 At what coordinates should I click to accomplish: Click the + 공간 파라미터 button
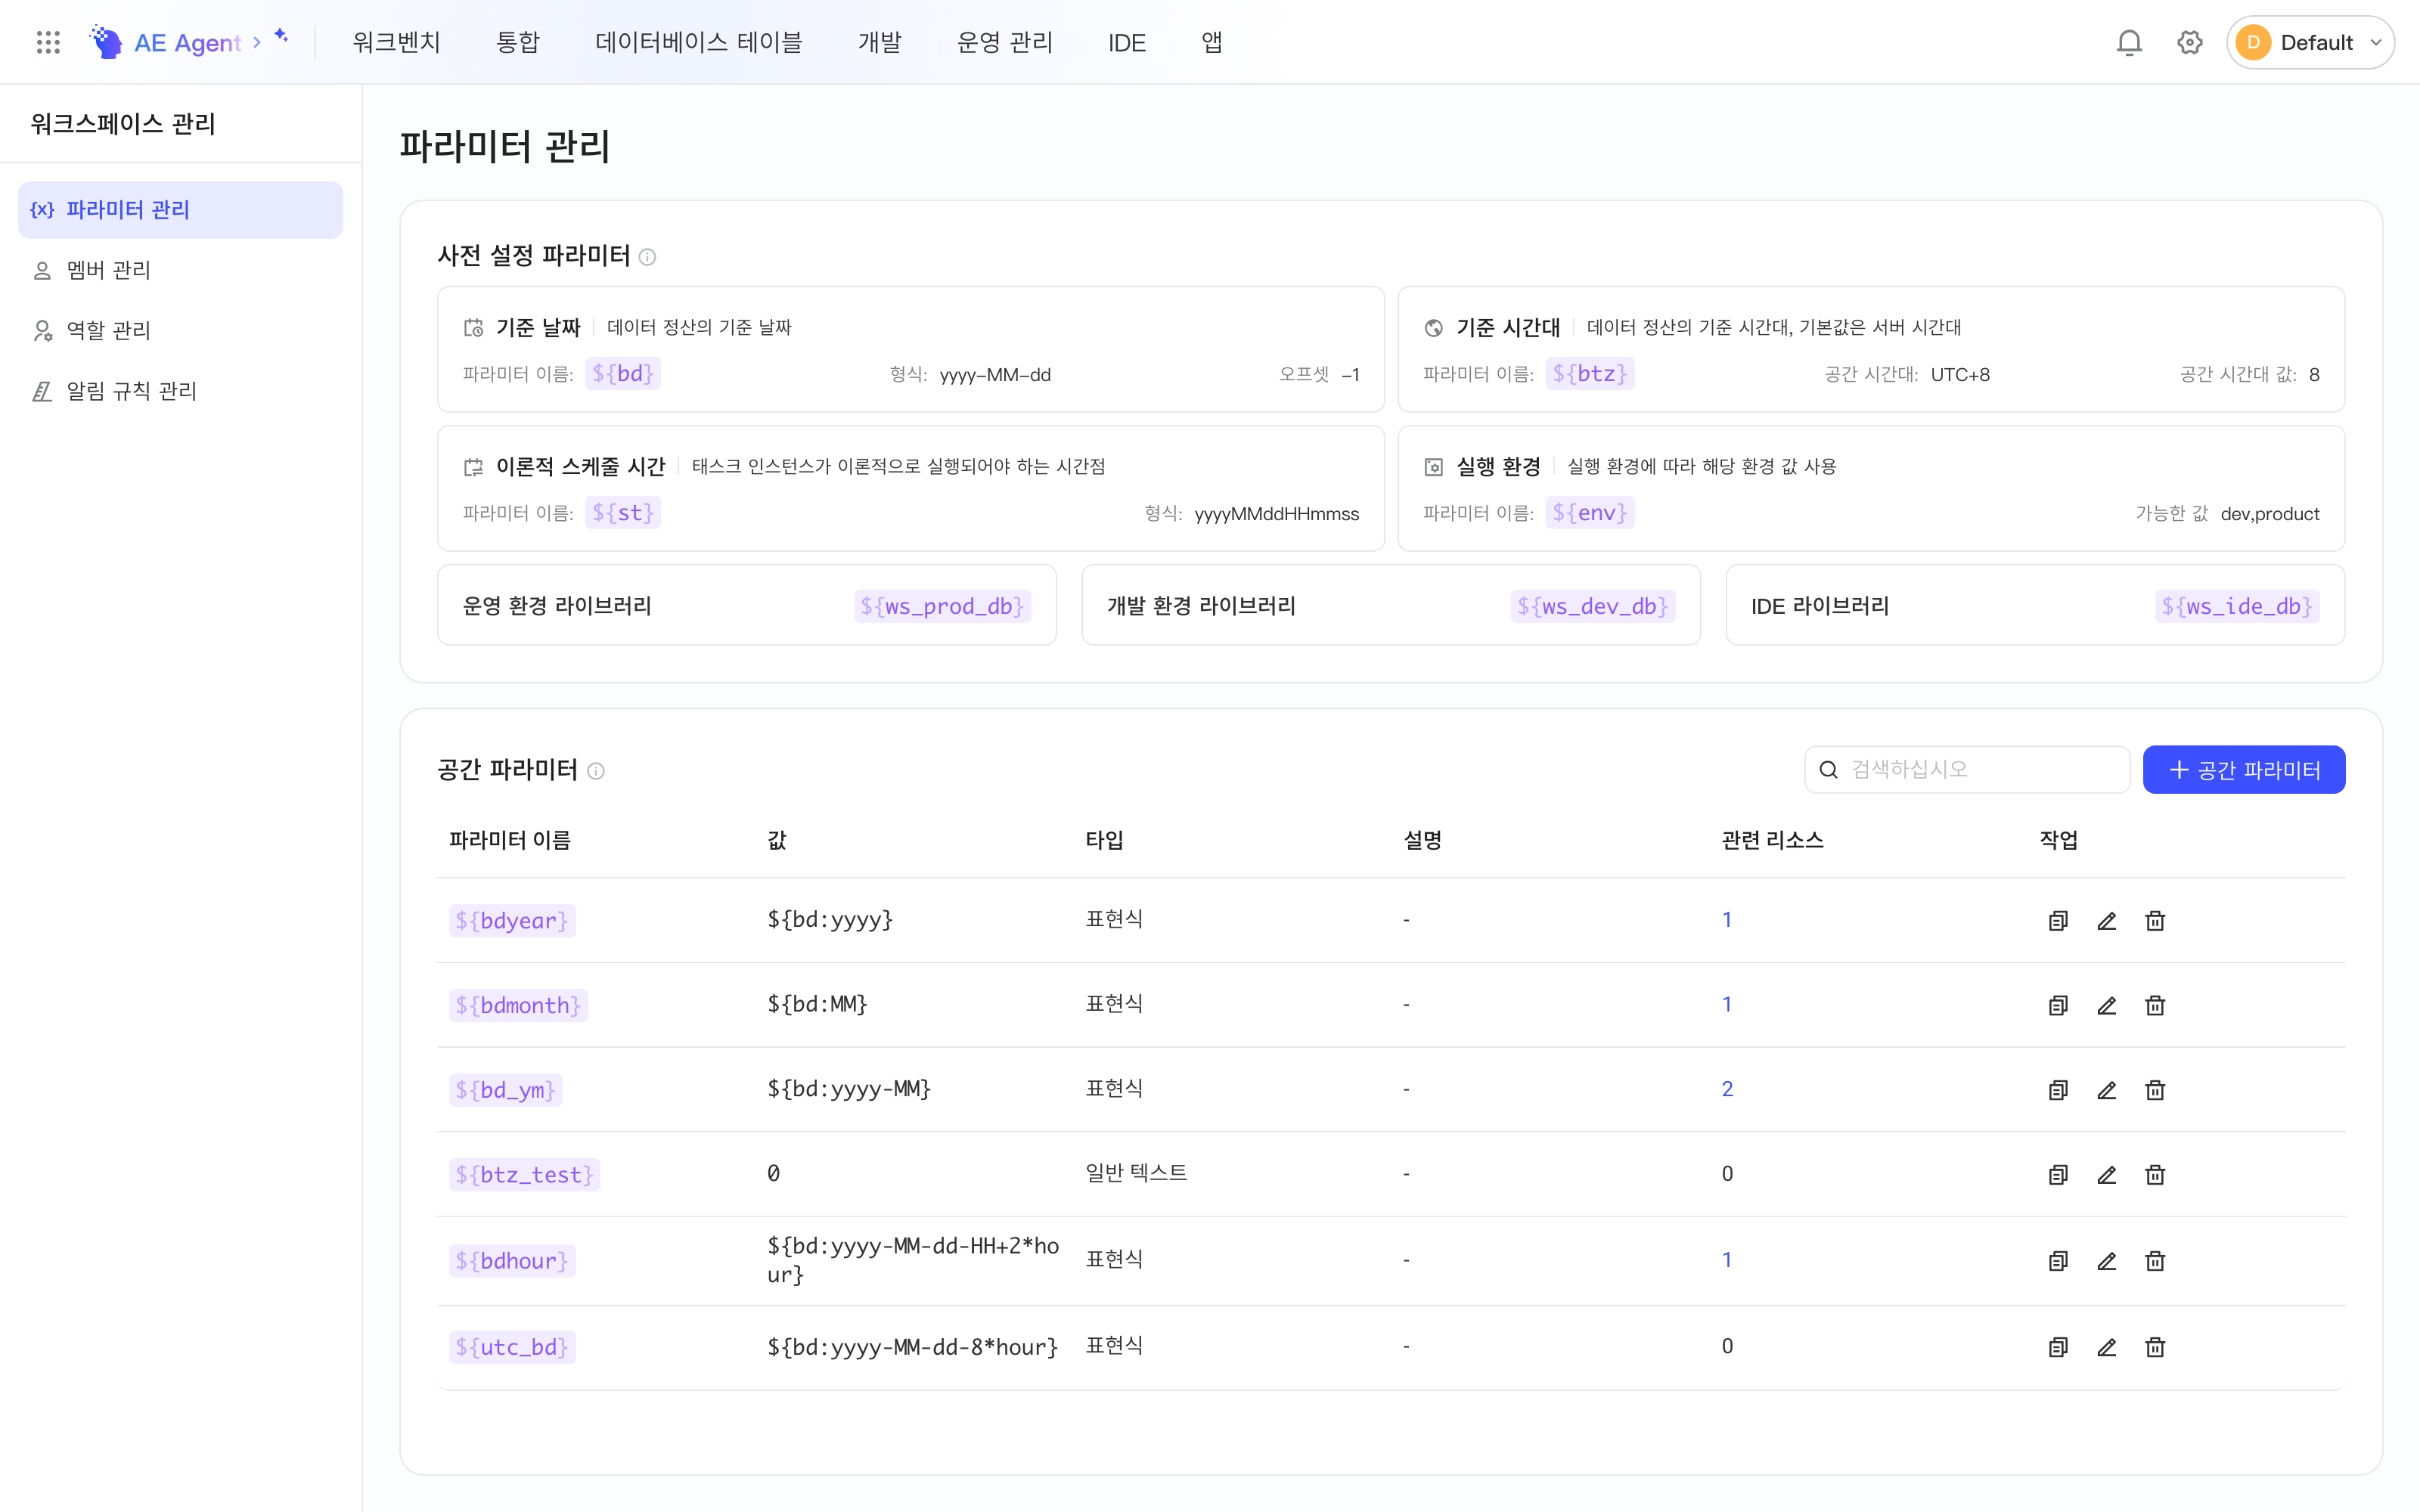tap(2243, 770)
